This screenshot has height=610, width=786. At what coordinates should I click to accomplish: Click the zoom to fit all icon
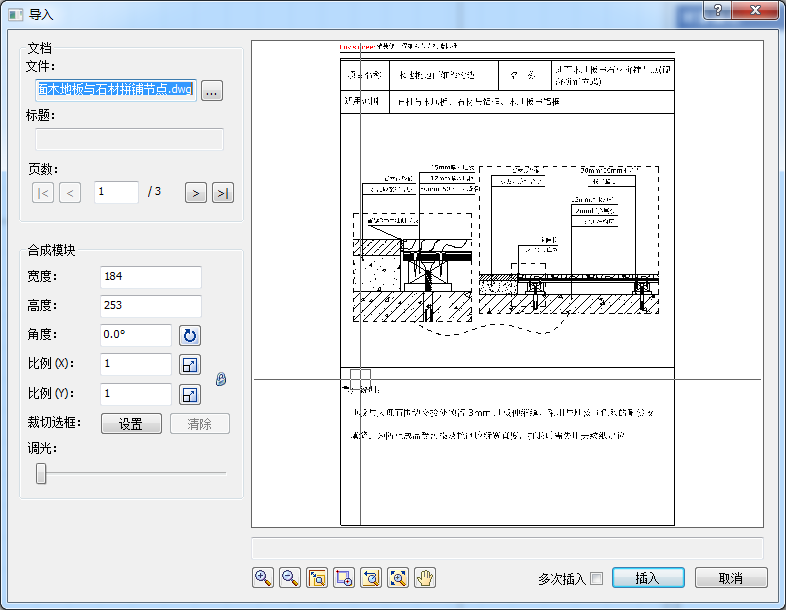click(398, 577)
